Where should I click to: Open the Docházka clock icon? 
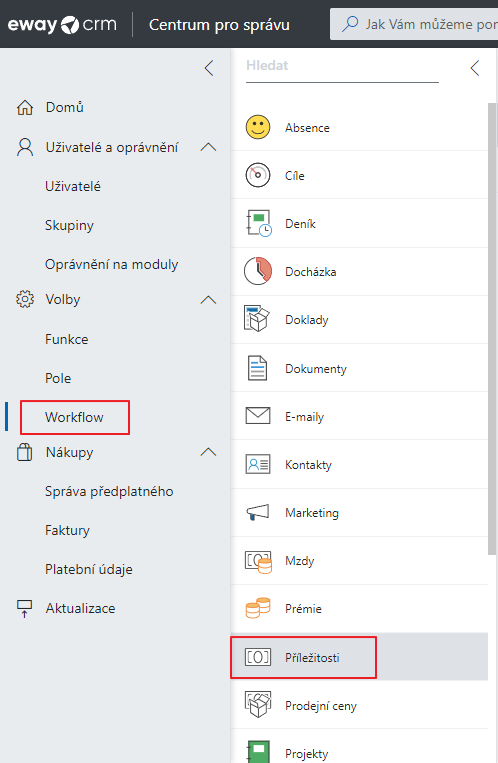click(x=258, y=271)
